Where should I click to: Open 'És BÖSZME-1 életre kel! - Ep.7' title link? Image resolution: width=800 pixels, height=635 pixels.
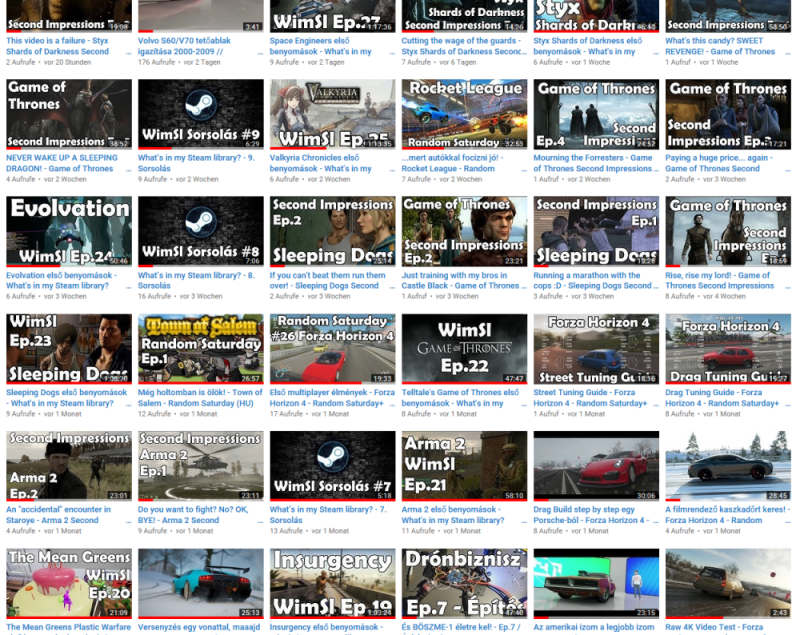tap(461, 627)
